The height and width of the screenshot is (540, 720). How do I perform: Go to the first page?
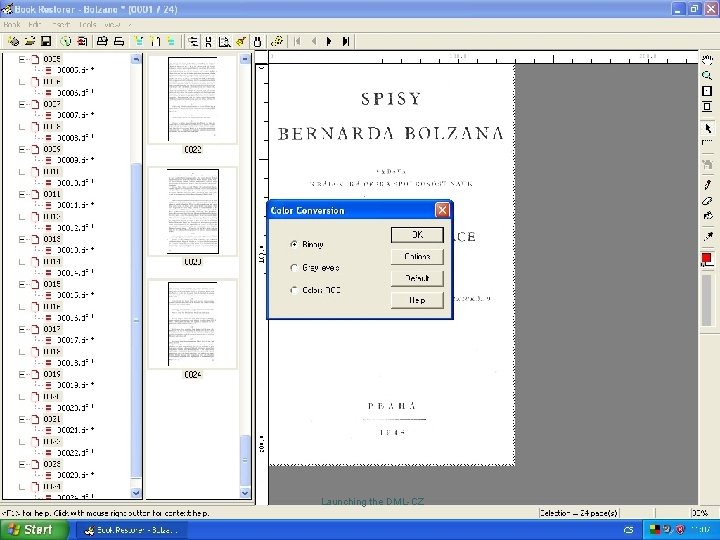tap(297, 42)
